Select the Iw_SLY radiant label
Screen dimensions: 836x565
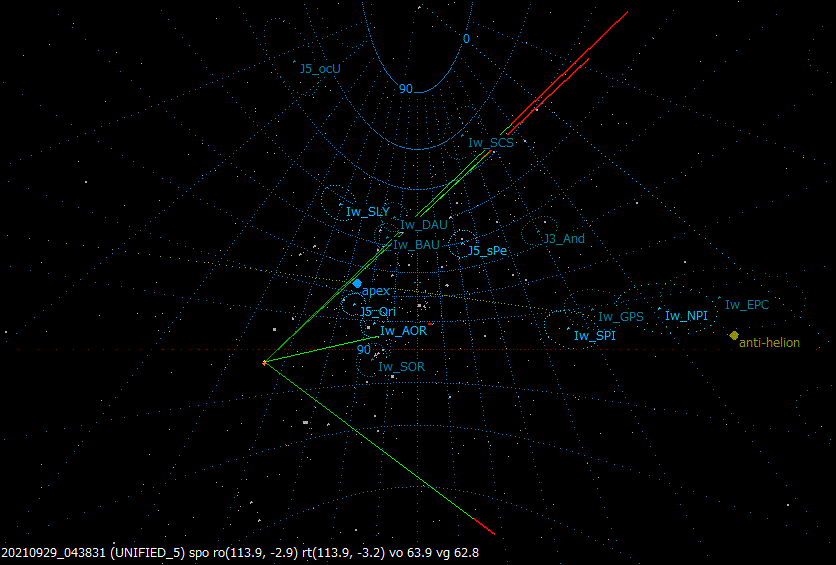(368, 212)
